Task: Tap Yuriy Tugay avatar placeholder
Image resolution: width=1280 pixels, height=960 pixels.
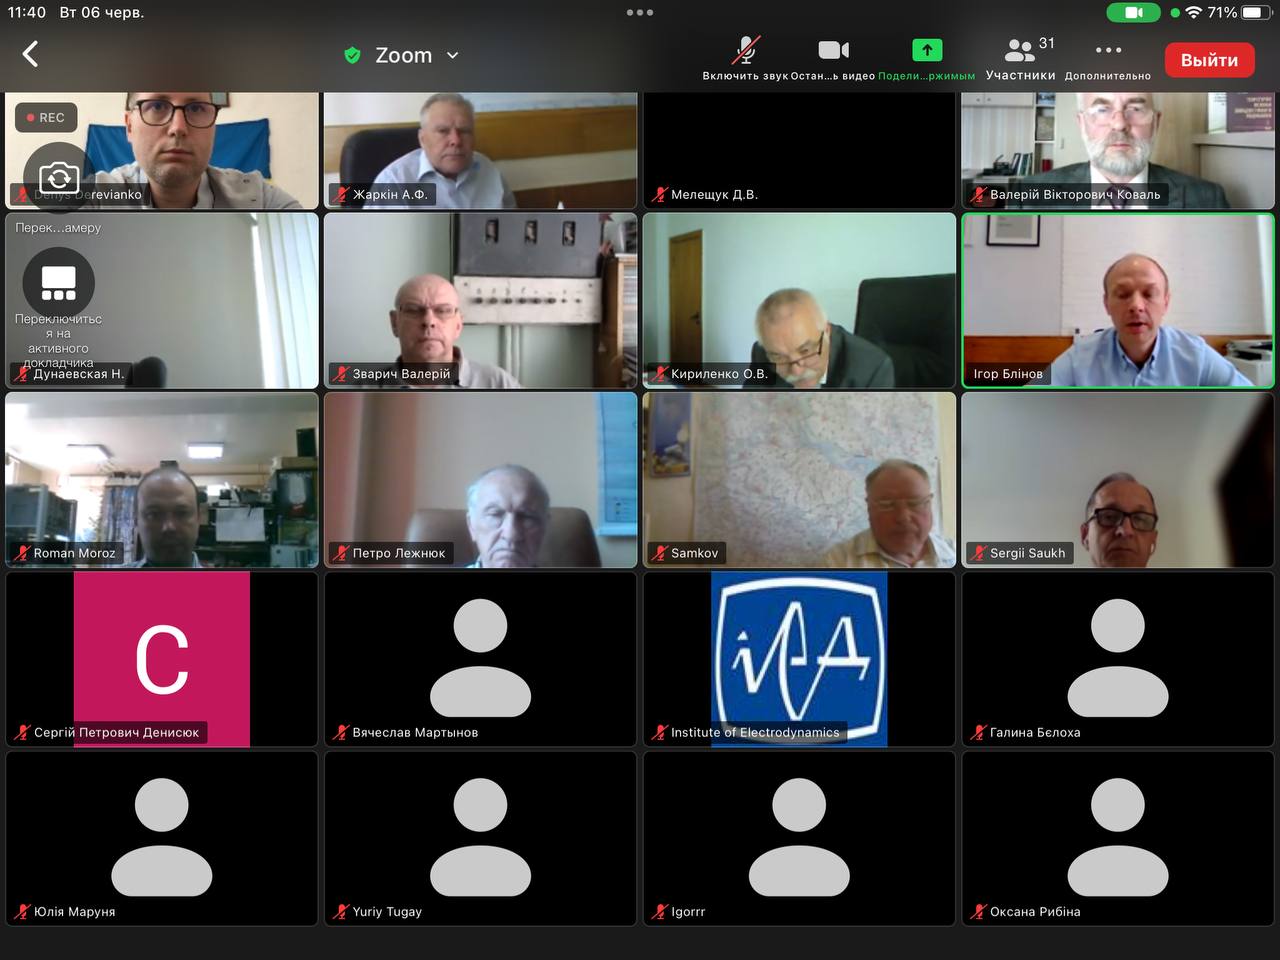Action: coord(481,837)
